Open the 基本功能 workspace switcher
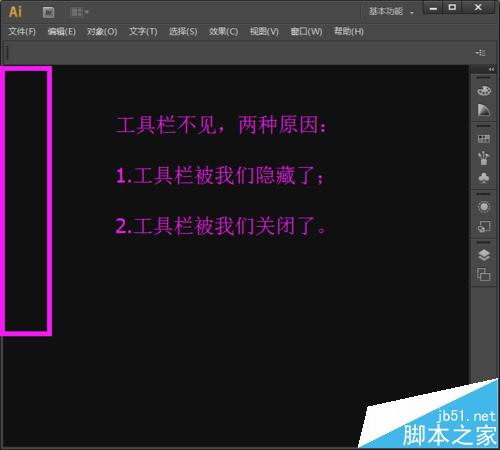This screenshot has width=500, height=450. click(391, 12)
